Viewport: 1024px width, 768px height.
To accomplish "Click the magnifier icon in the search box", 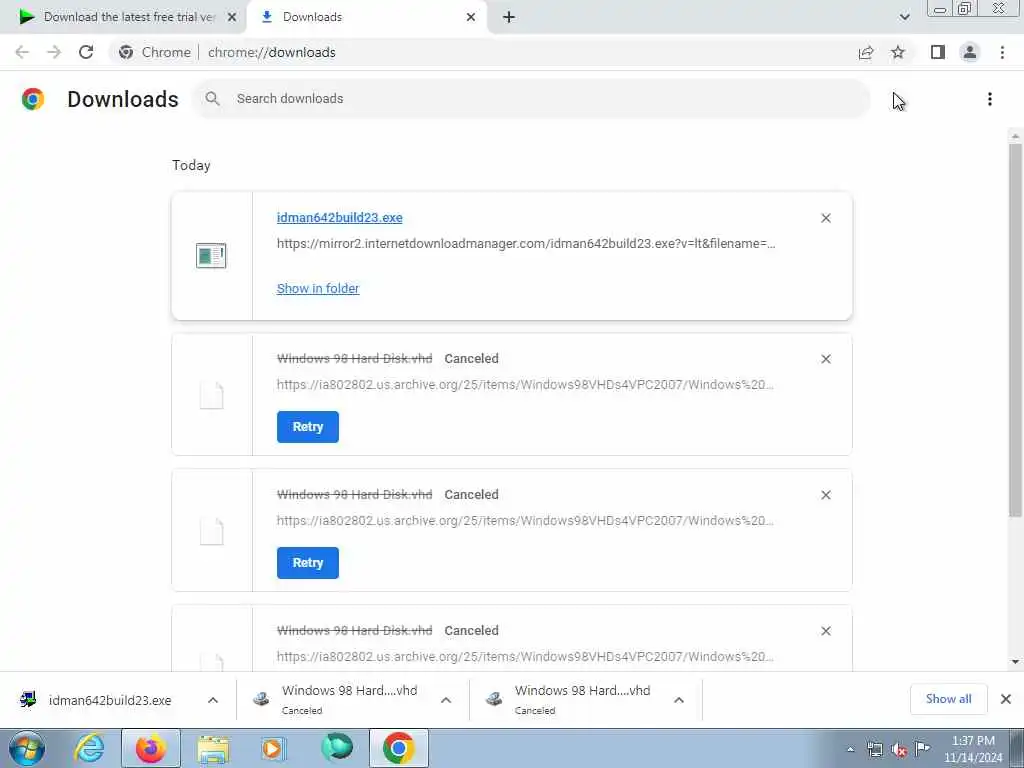I will point(212,99).
